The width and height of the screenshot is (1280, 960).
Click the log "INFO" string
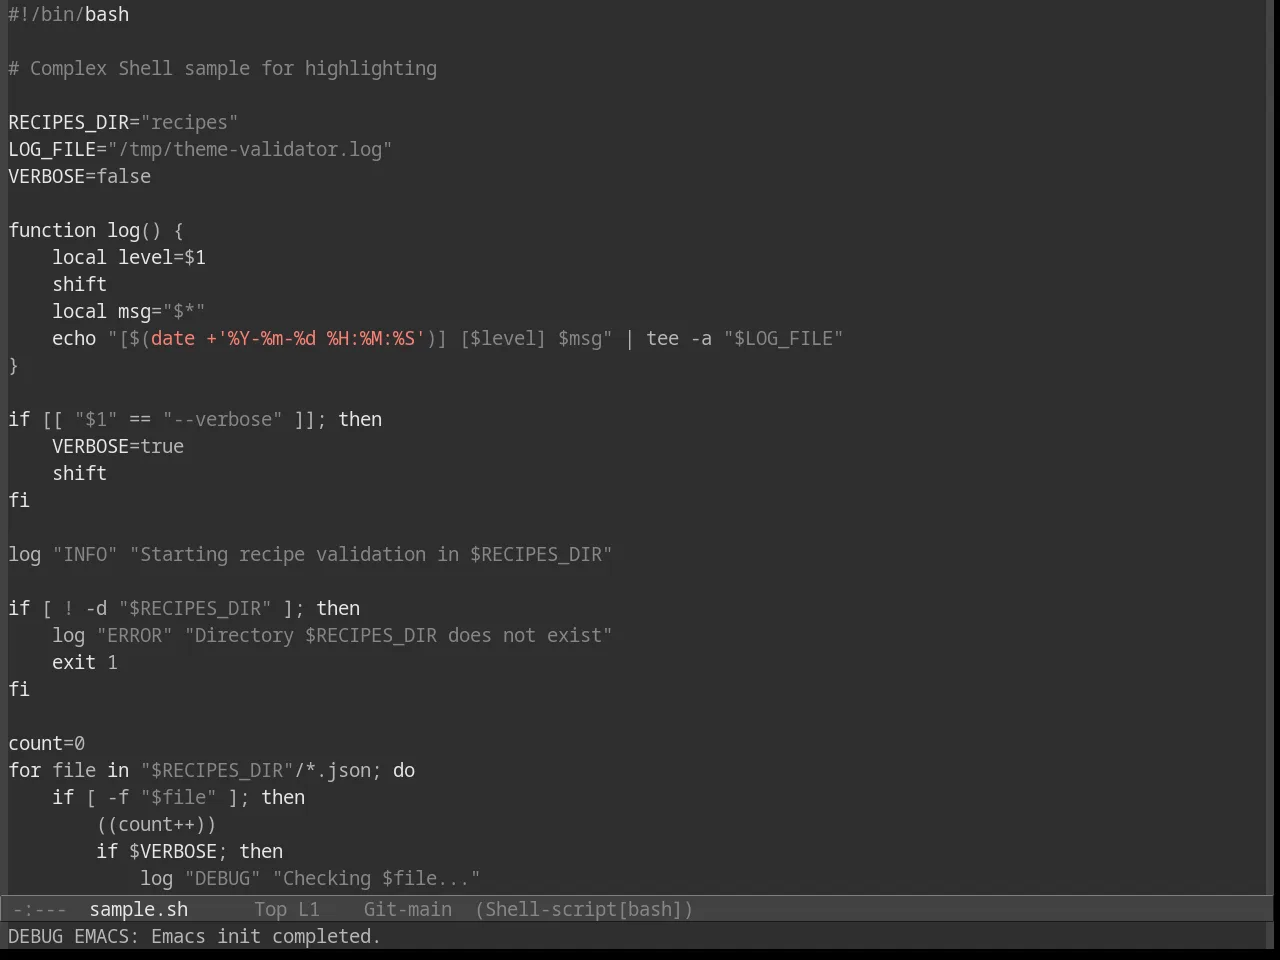[85, 555]
